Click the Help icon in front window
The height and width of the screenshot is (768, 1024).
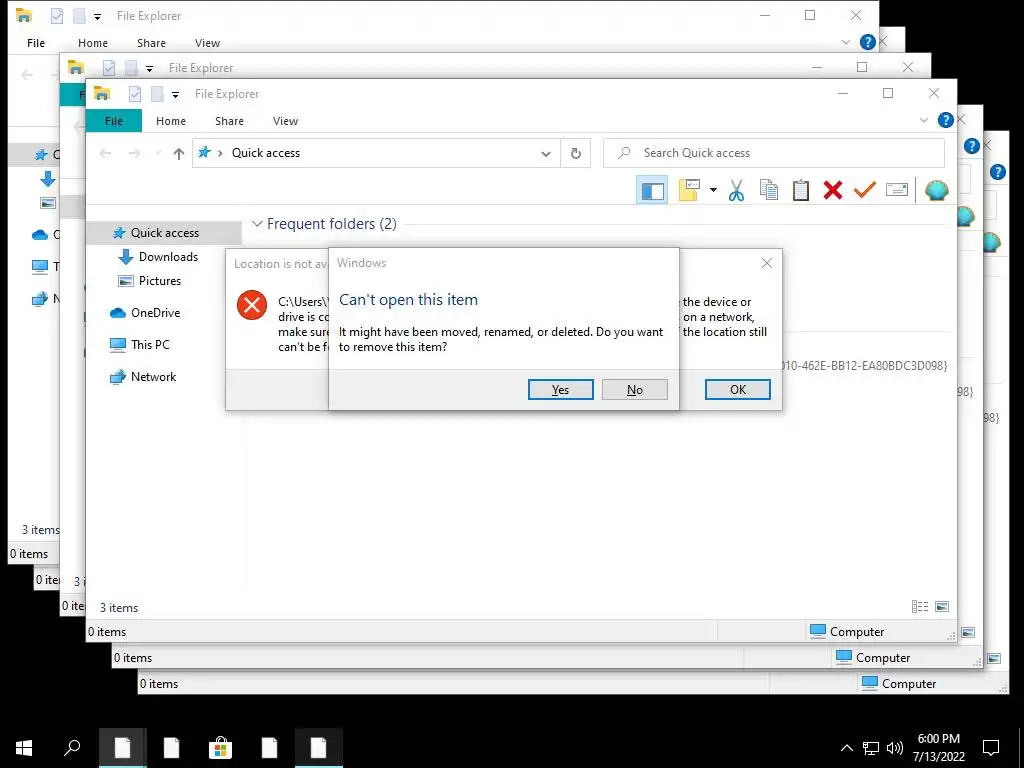[945, 120]
